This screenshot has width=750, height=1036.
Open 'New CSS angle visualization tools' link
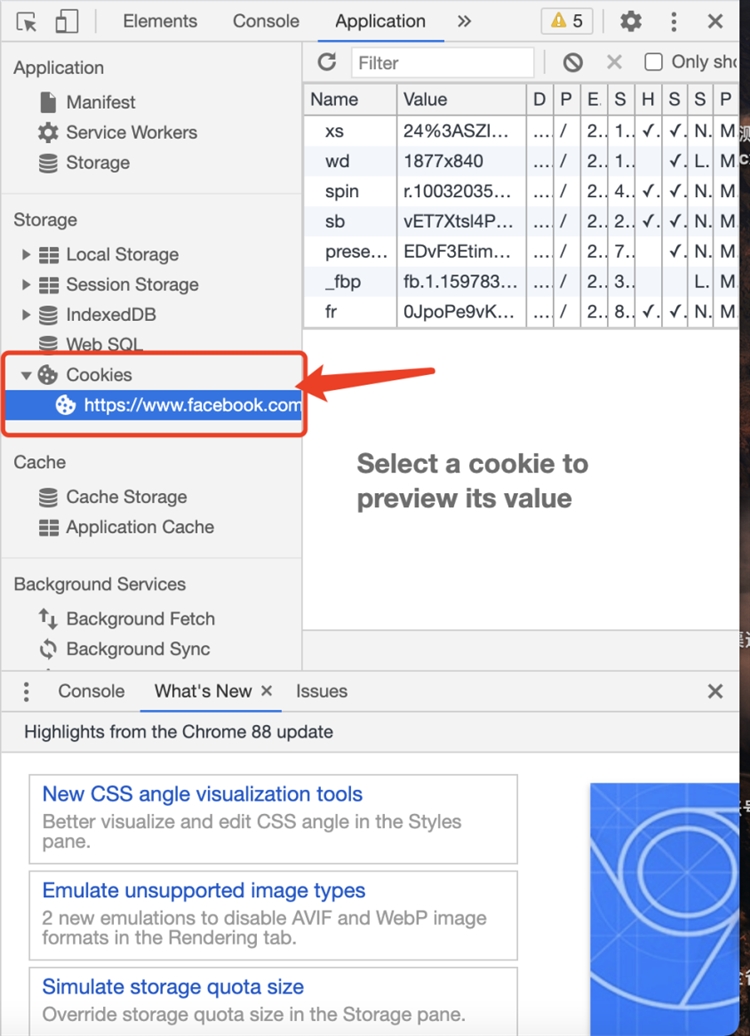(x=202, y=794)
